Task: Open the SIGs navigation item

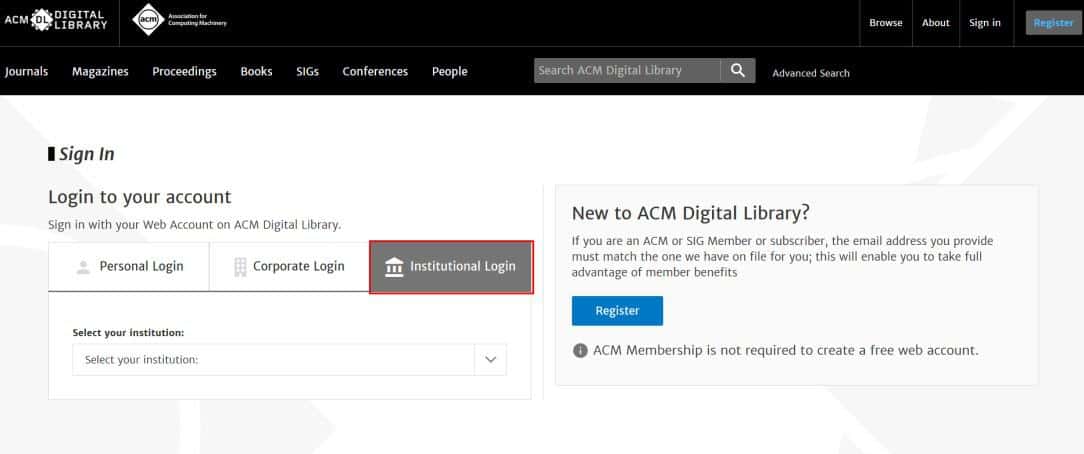Action: 307,72
